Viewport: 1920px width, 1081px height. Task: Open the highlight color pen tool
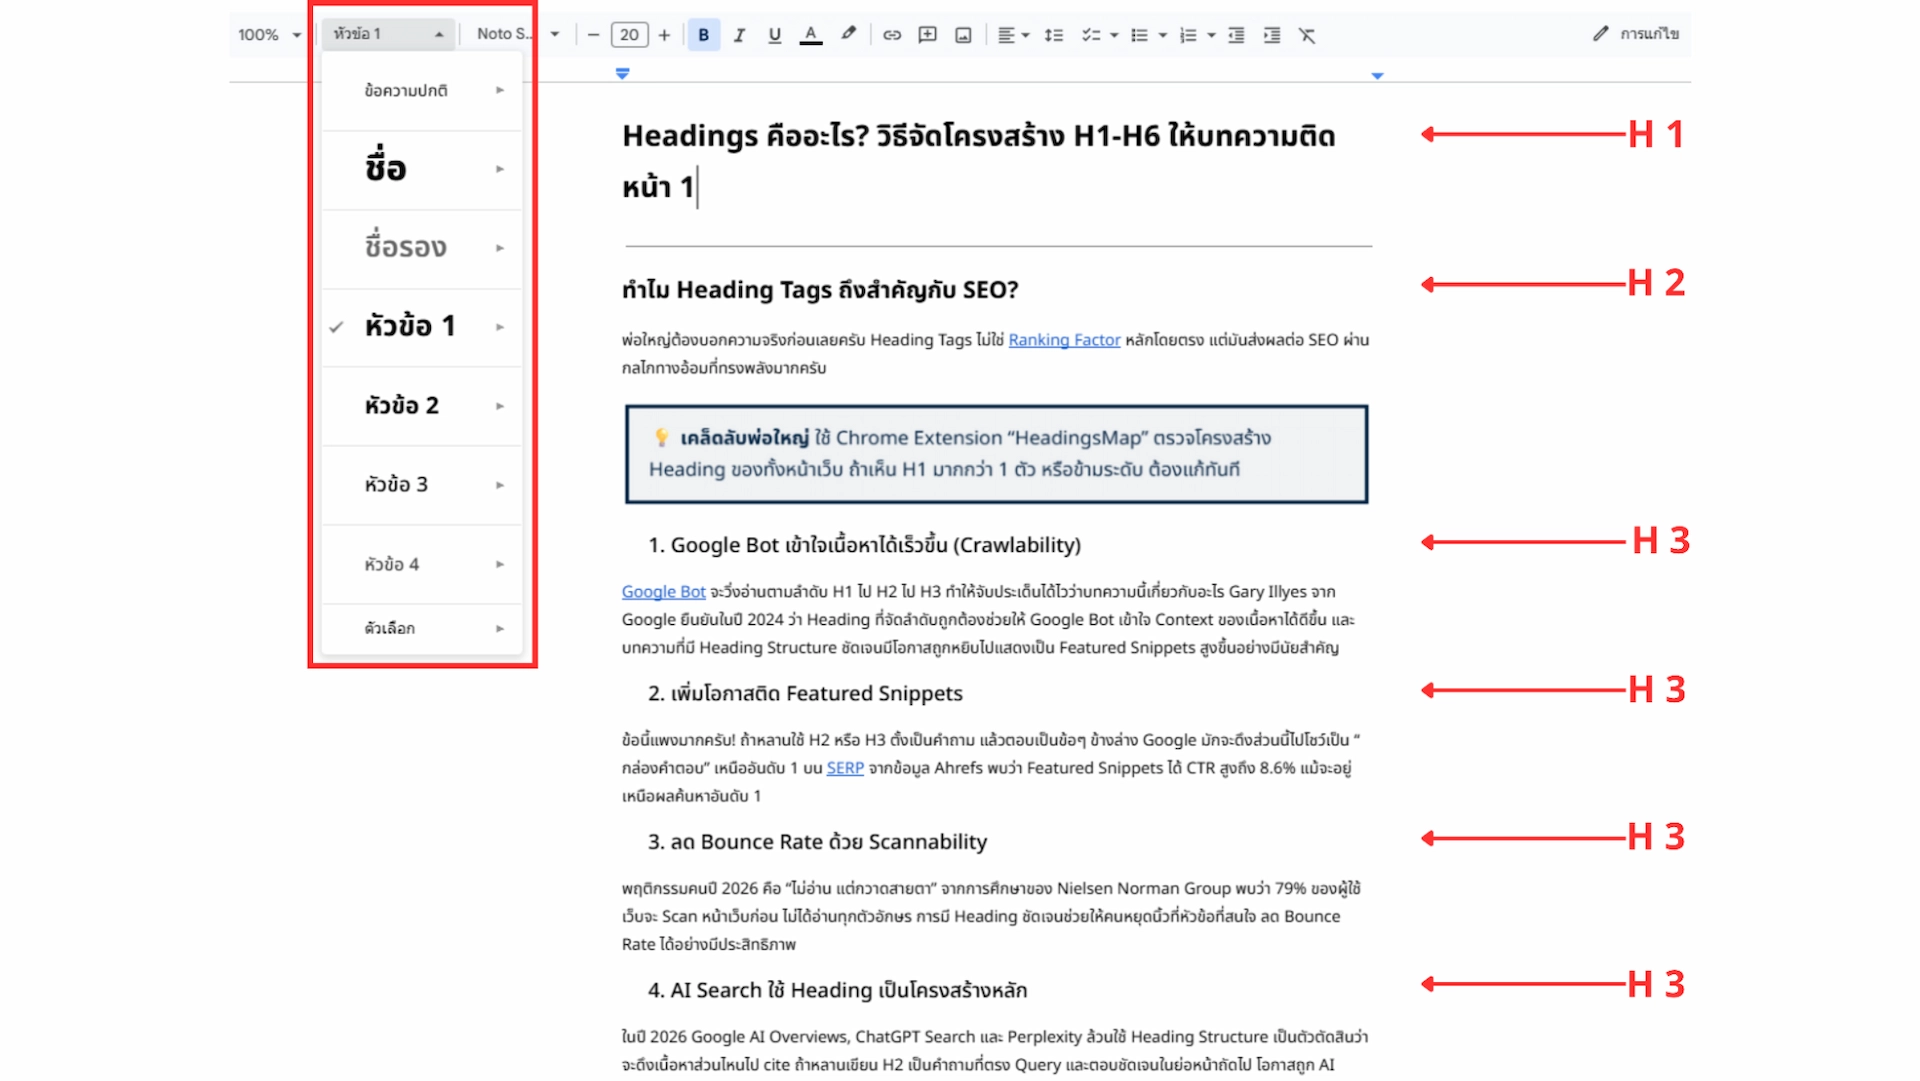coord(848,34)
